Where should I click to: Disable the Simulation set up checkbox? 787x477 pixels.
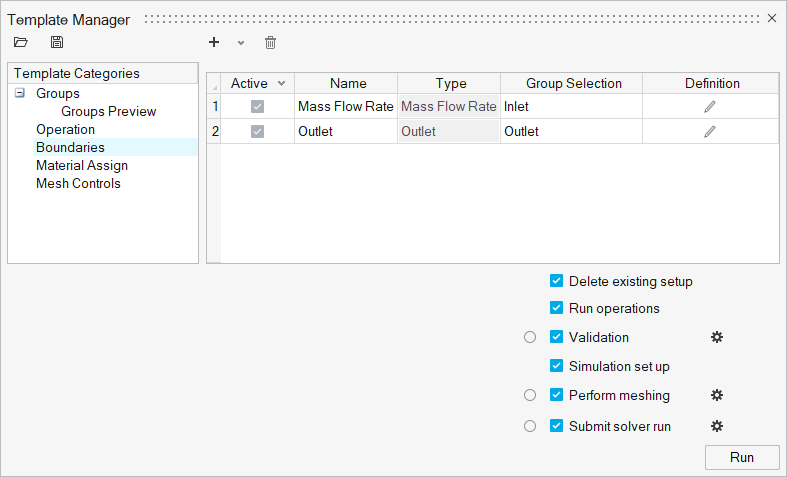pos(557,366)
